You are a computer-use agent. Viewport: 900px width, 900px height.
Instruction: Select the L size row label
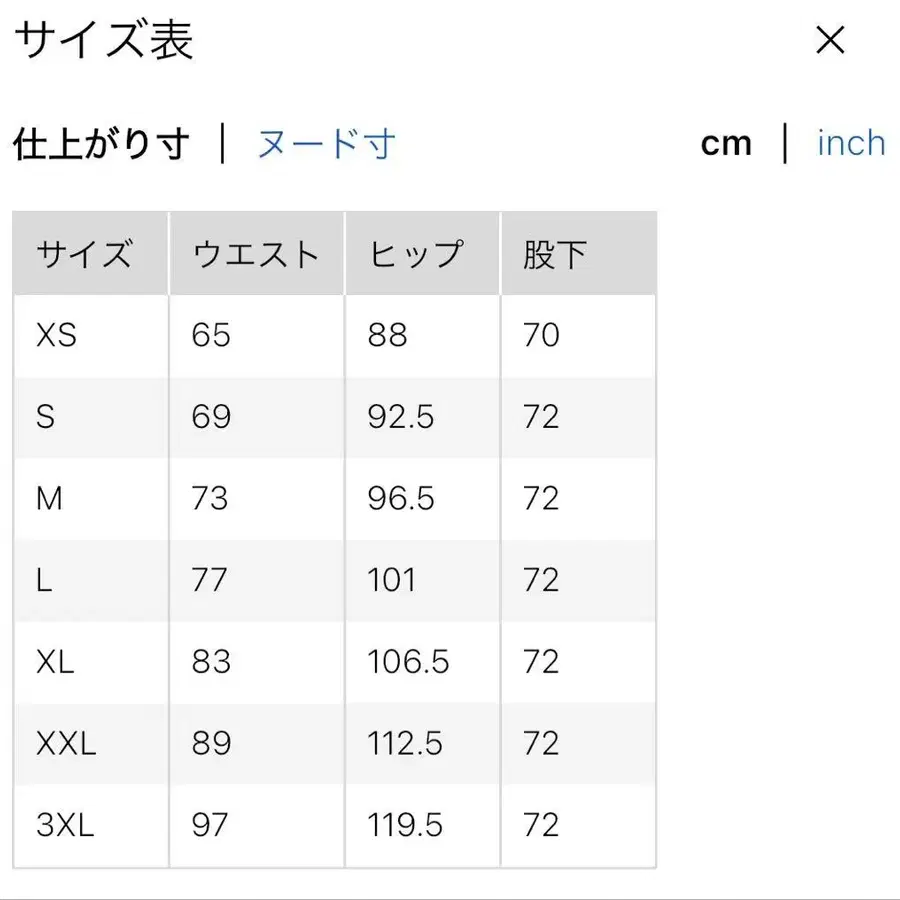(43, 580)
